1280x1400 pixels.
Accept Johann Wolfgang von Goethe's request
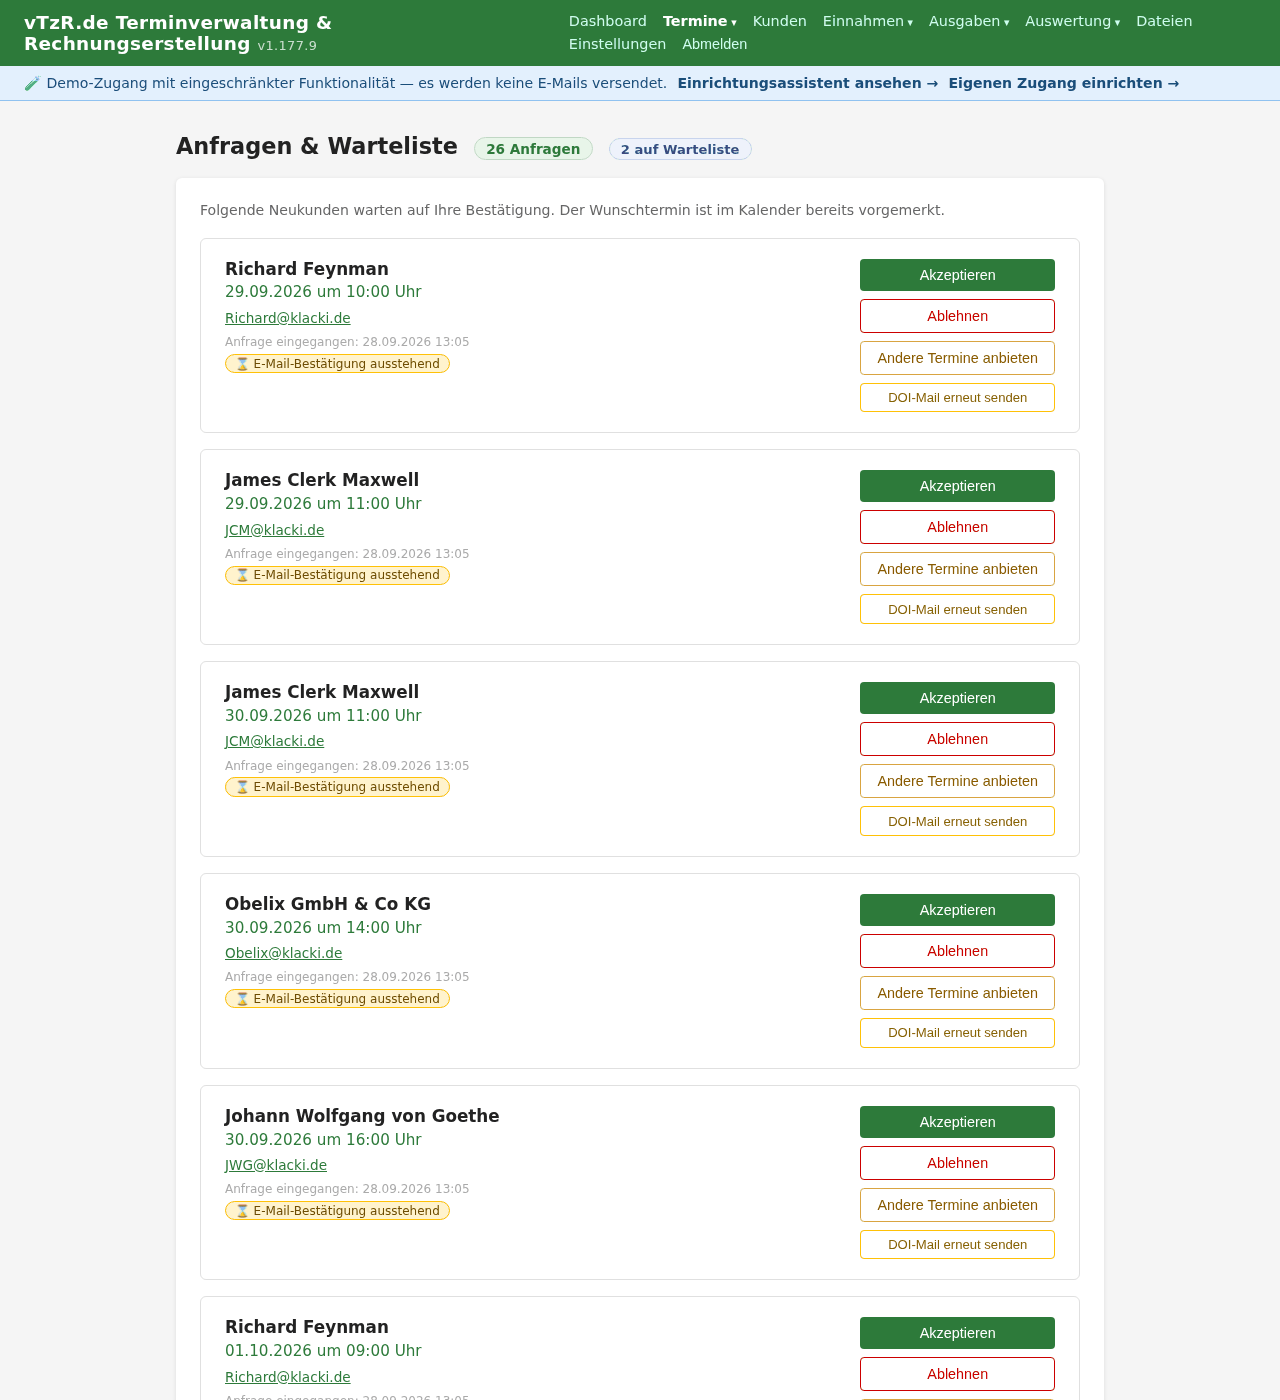pos(957,1122)
